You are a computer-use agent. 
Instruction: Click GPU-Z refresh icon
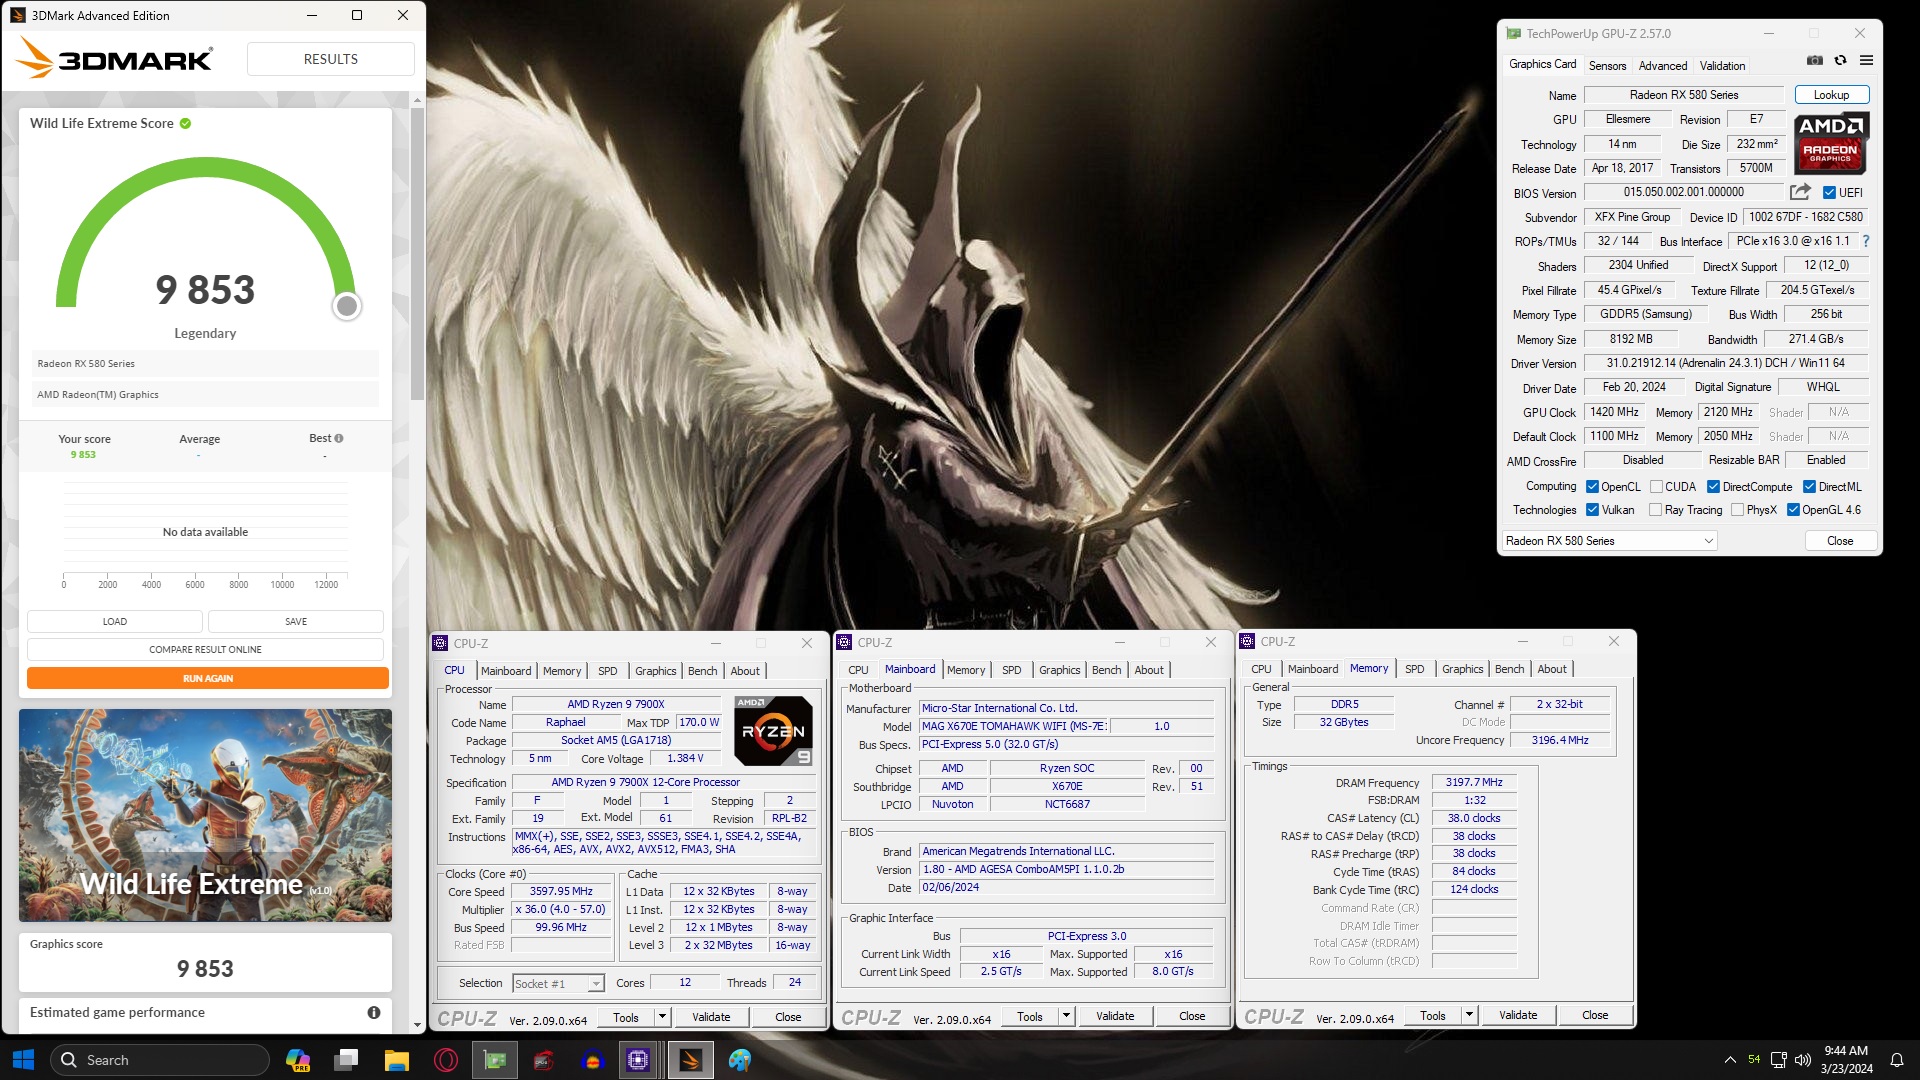[x=1840, y=61]
